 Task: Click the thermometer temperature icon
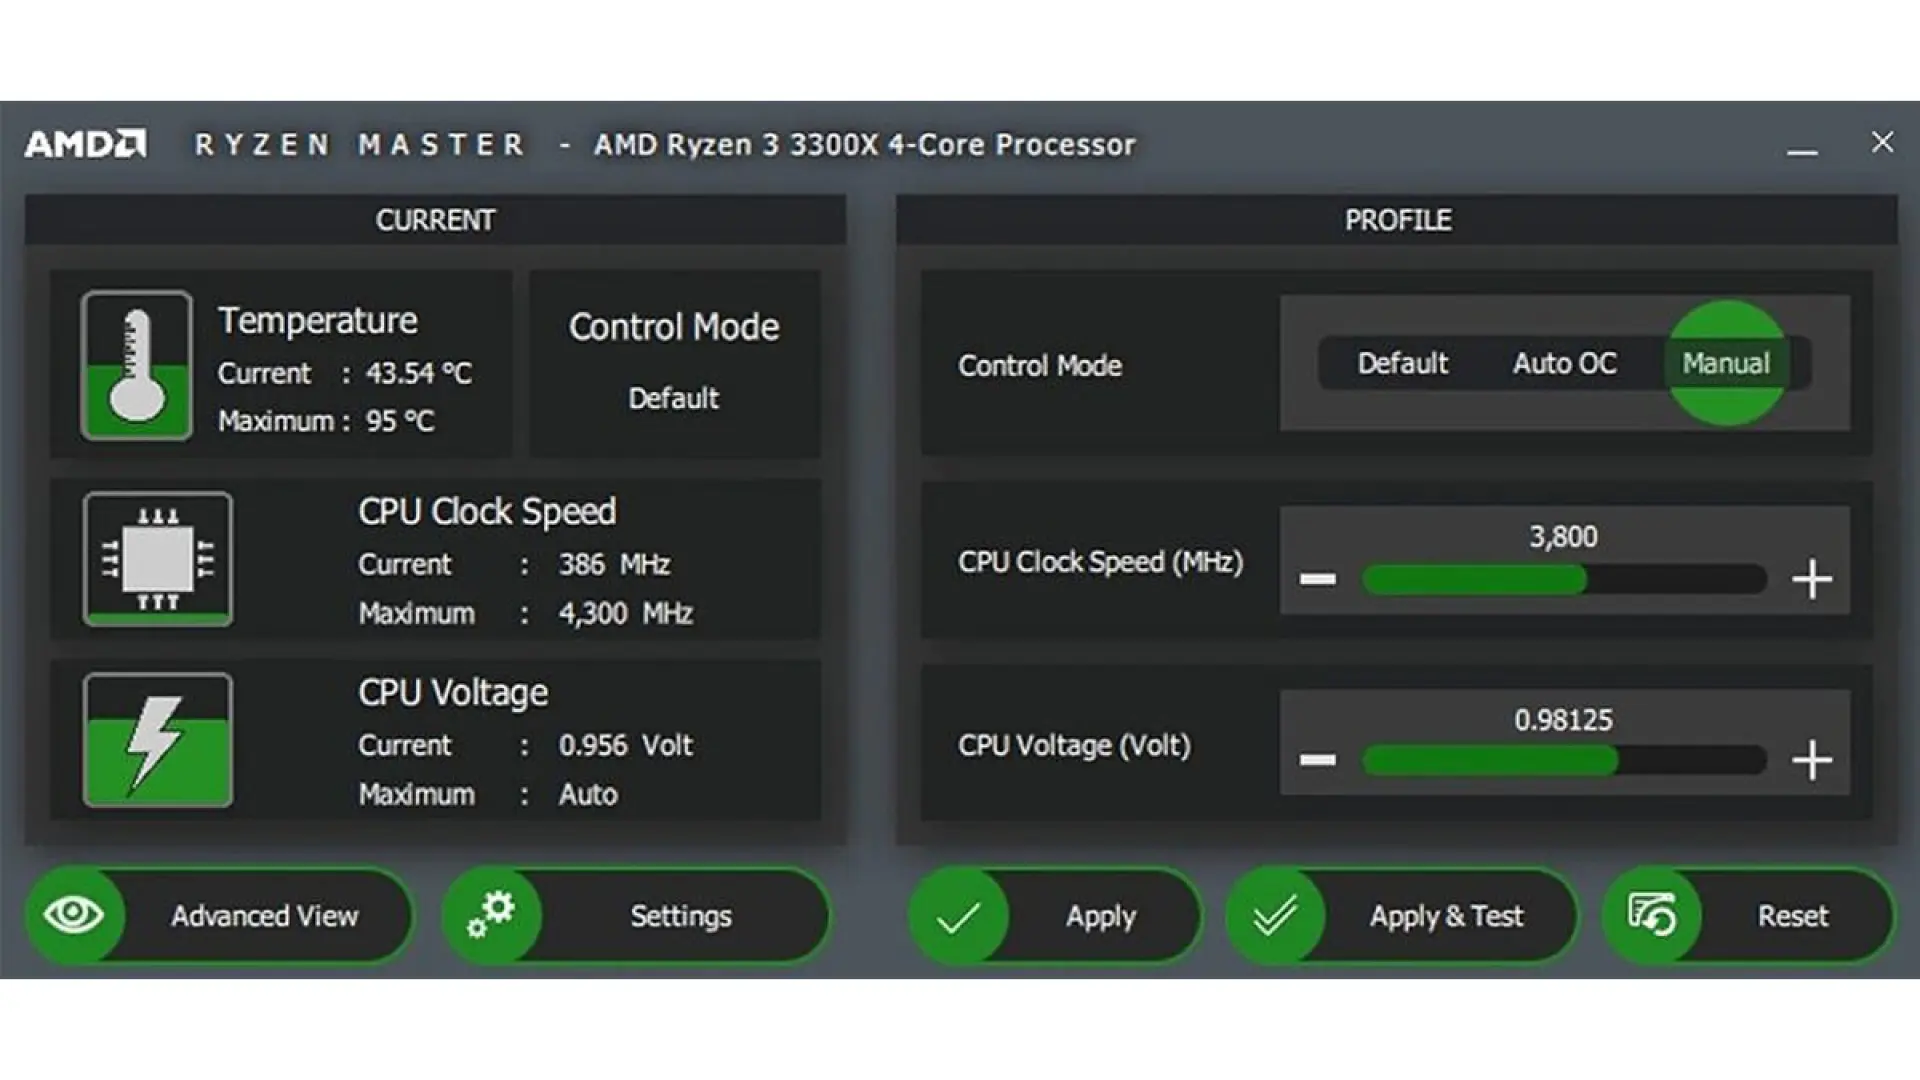[x=137, y=365]
